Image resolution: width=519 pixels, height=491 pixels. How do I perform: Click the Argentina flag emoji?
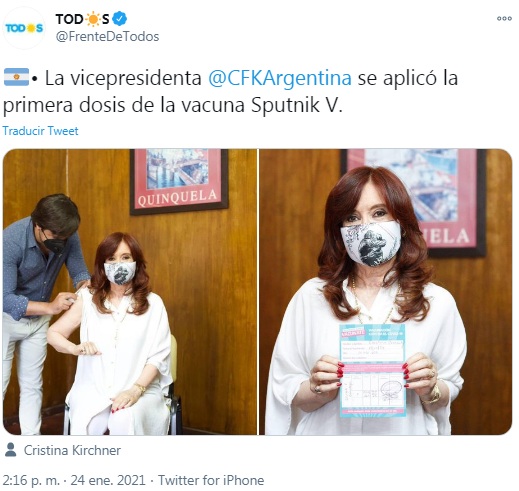[x=16, y=77]
